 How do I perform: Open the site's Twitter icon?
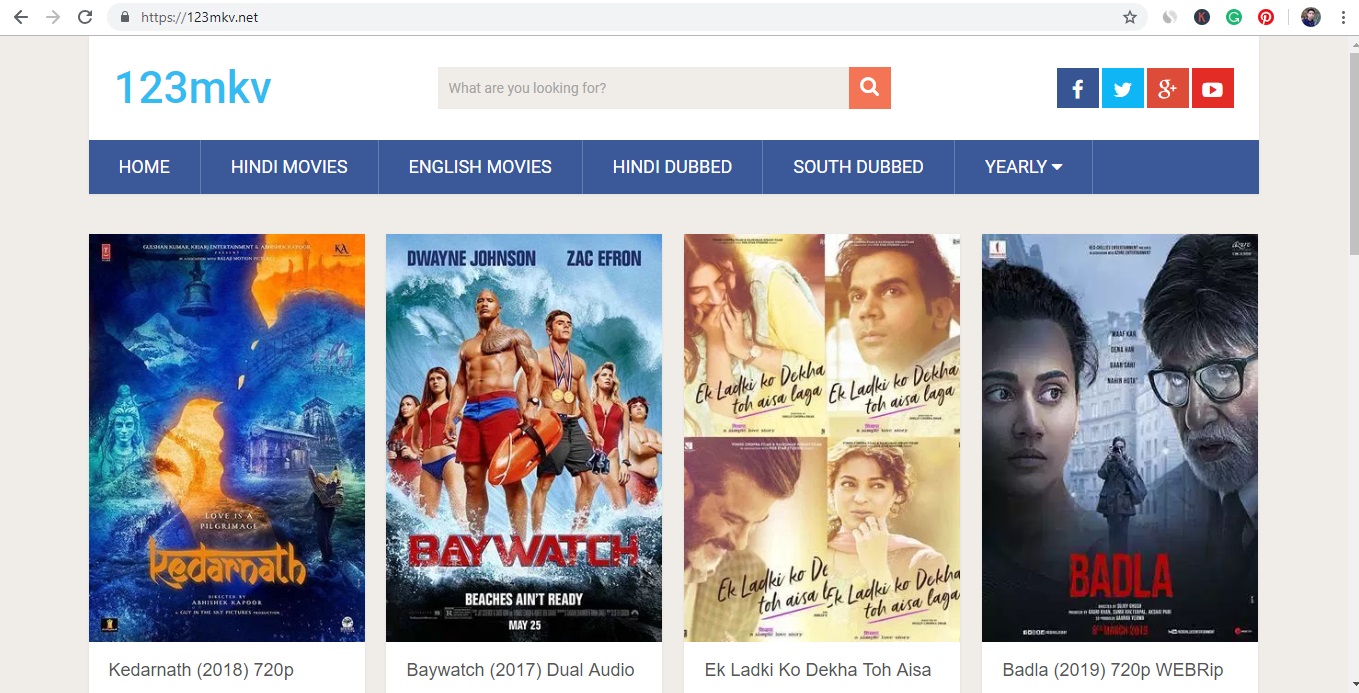pos(1123,88)
